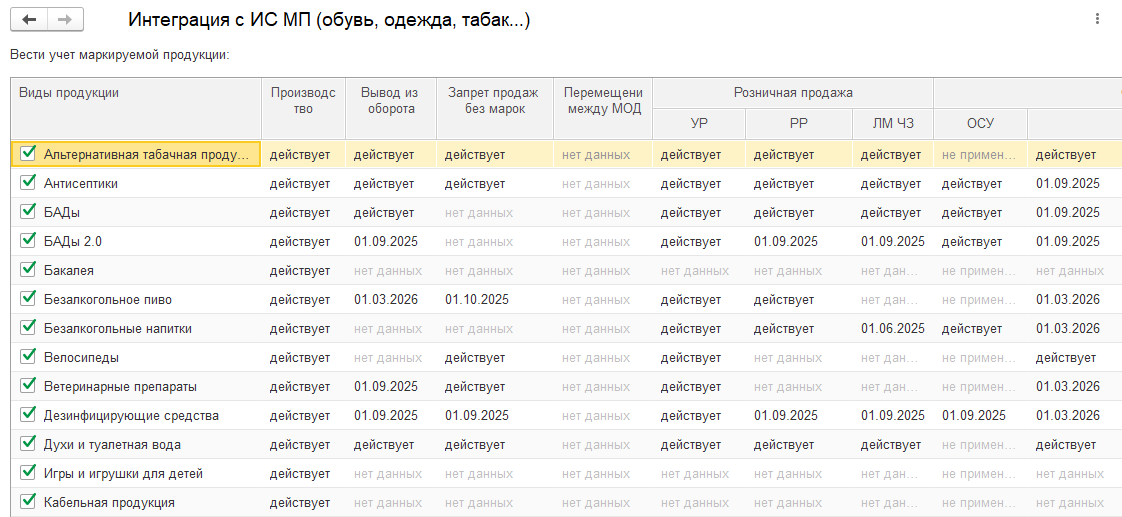Click the Вывод из оборота column header
Screen dimensions: 1122x517
pos(390,100)
